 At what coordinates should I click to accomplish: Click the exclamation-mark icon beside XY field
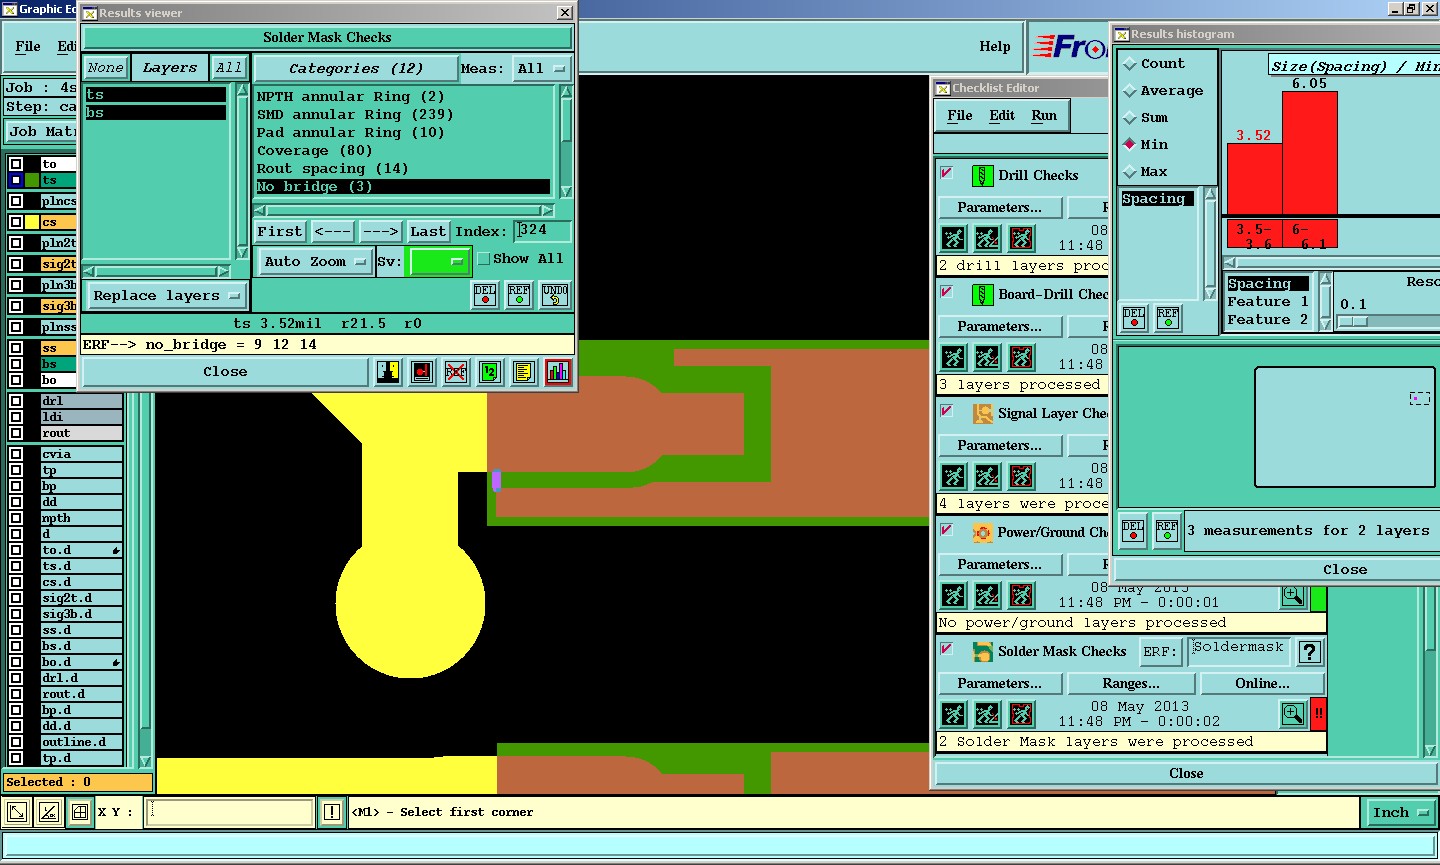(332, 812)
